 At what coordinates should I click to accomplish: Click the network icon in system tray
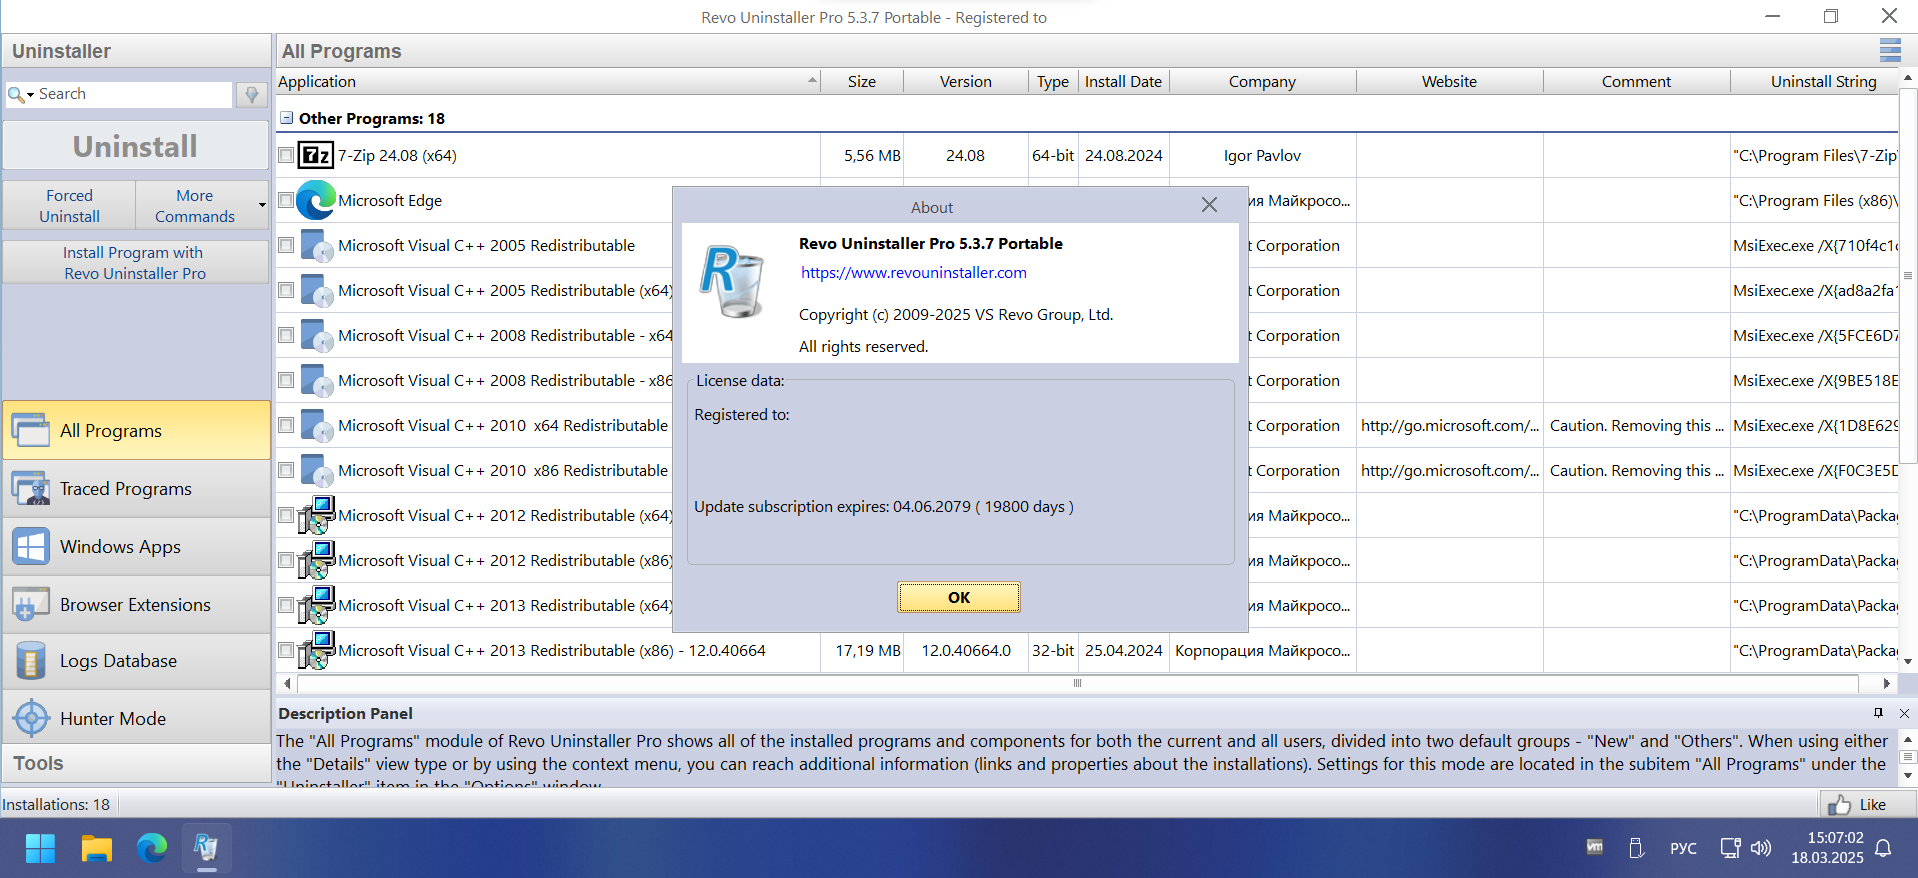1730,848
